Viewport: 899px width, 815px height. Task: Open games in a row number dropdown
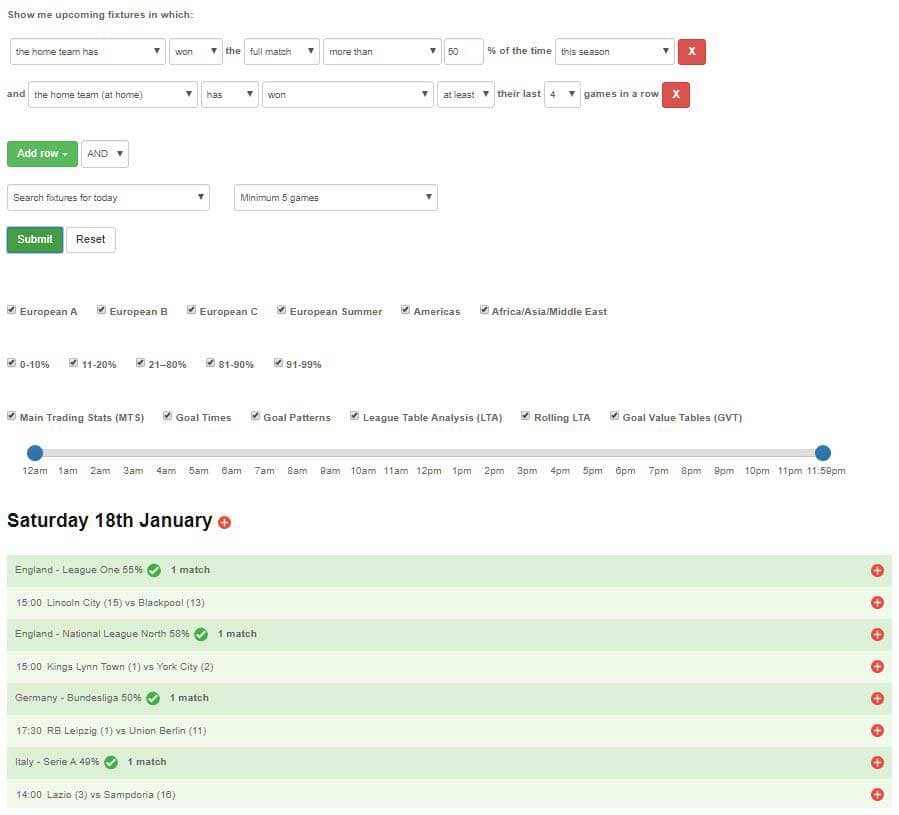[562, 95]
